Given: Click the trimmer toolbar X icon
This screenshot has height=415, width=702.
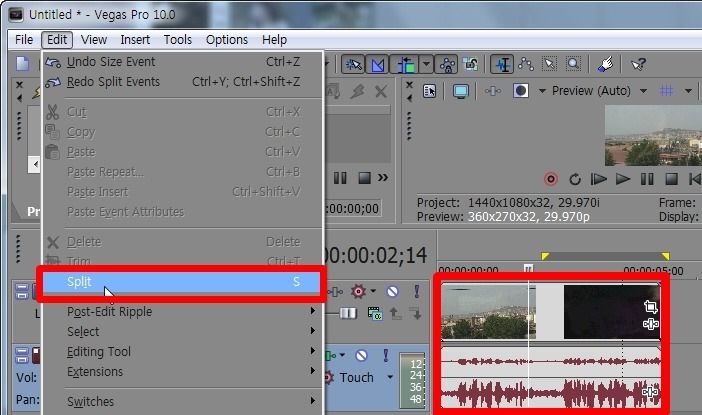Looking at the screenshot, I should 381,92.
